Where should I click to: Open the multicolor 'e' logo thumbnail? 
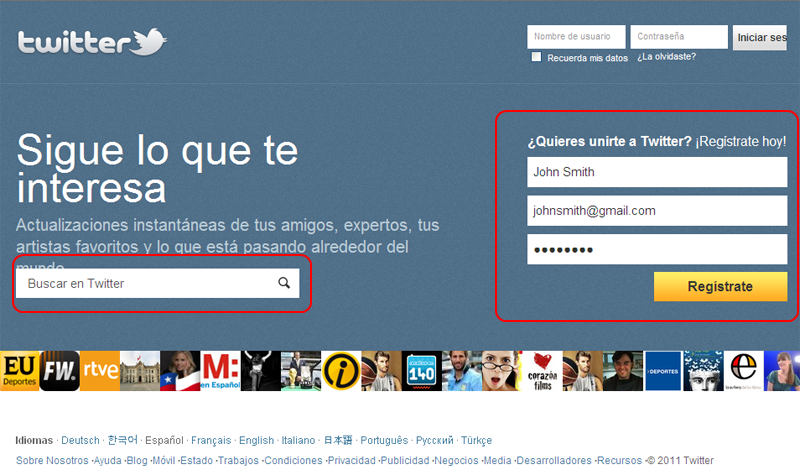point(743,371)
